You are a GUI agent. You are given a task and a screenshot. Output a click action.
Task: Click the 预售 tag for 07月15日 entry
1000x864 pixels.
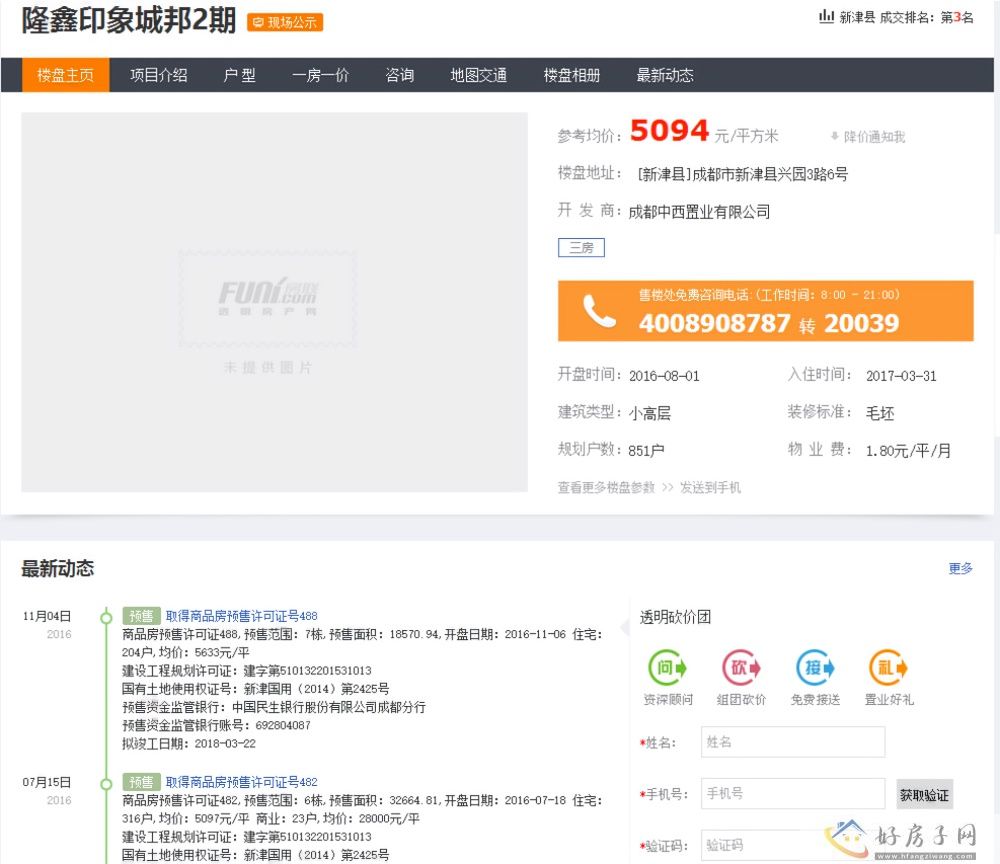[x=142, y=782]
